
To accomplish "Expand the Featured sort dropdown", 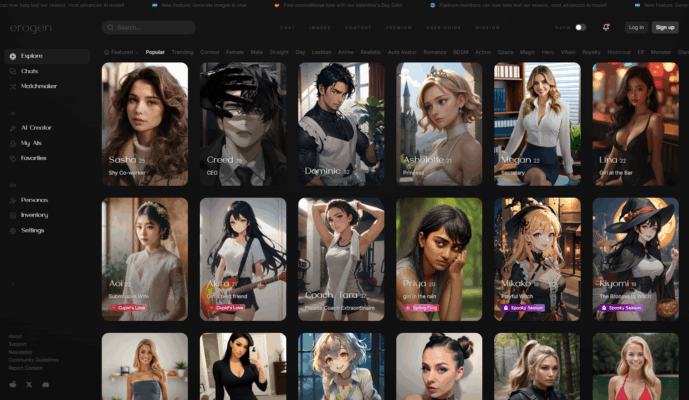I will click(120, 51).
